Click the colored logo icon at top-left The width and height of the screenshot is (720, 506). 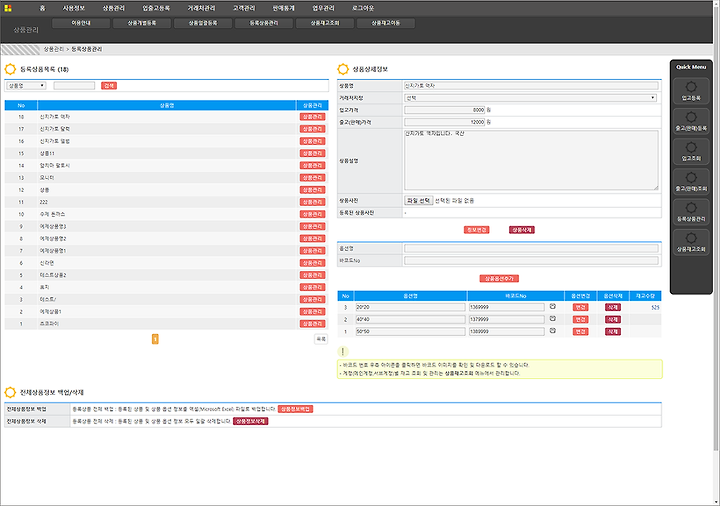pyautogui.click(x=8, y=8)
